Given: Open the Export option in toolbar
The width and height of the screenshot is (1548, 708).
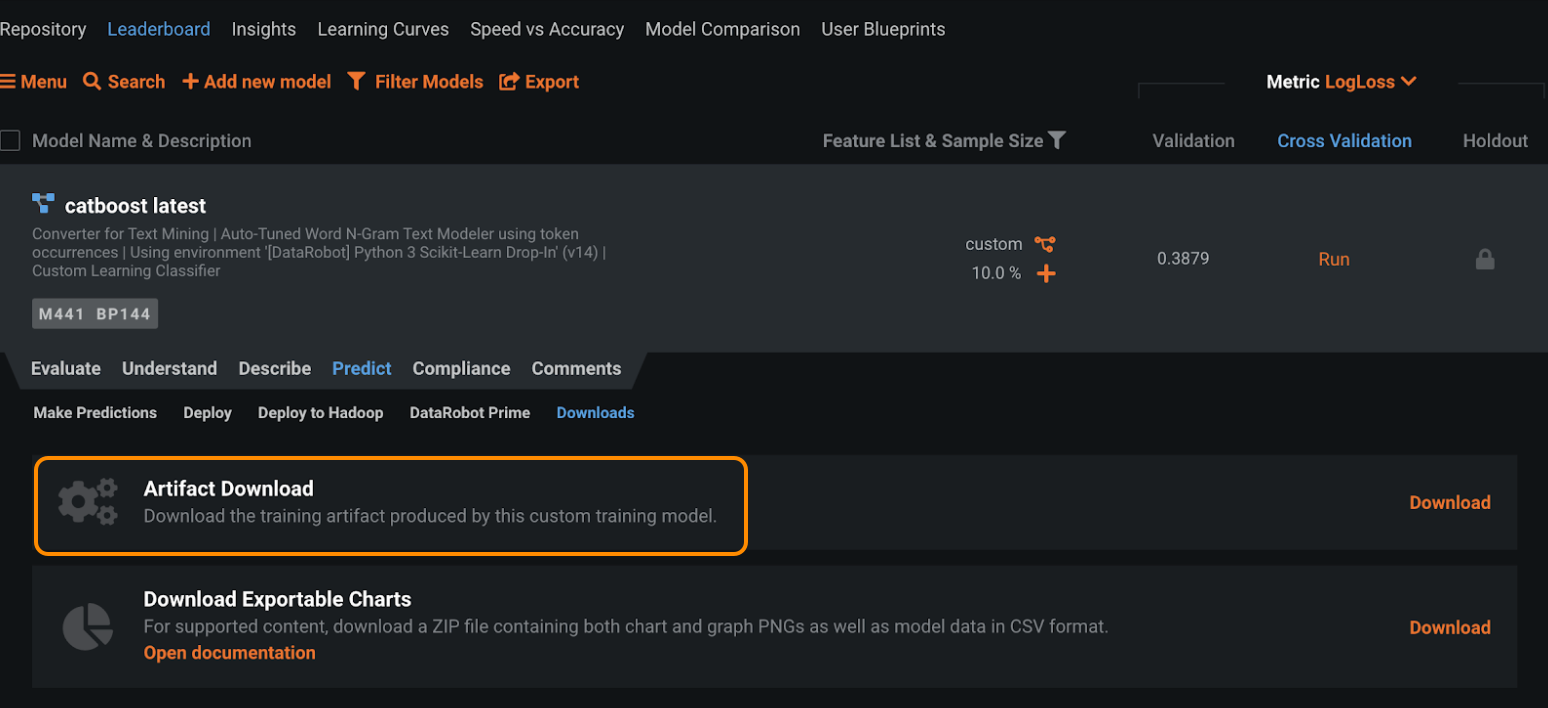Looking at the screenshot, I should 540,82.
